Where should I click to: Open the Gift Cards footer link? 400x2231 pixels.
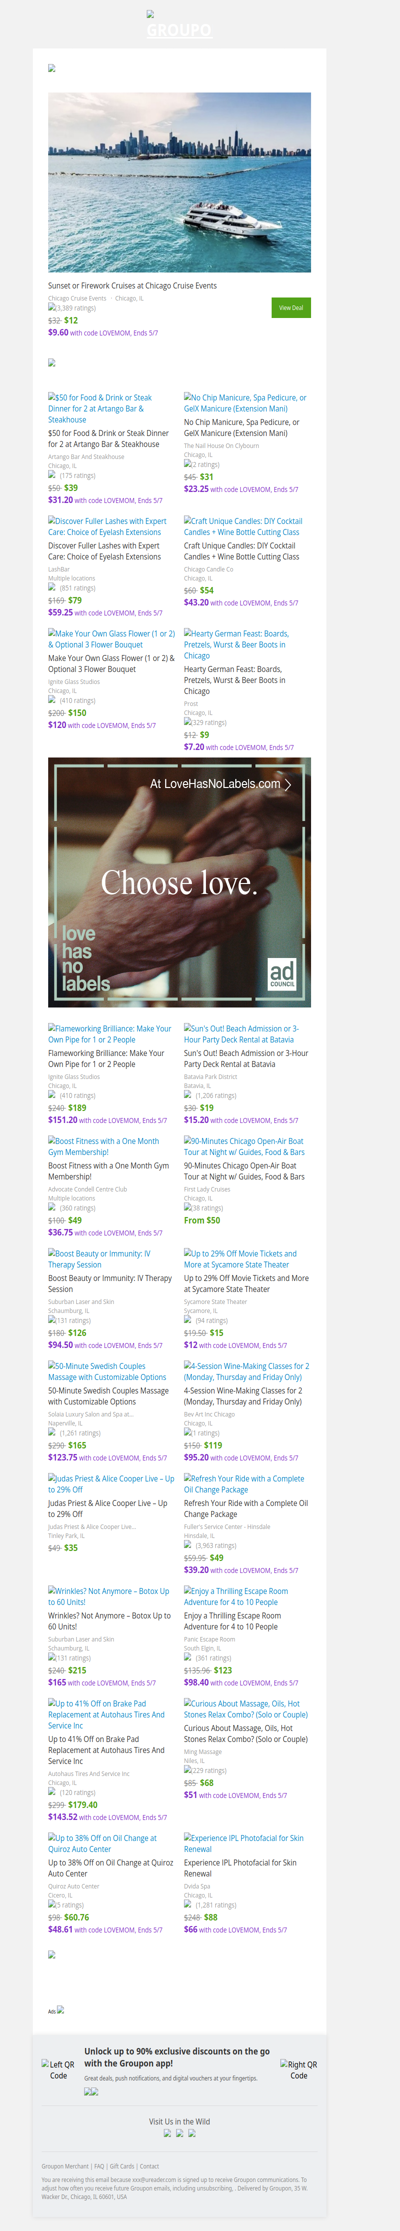click(x=122, y=2166)
